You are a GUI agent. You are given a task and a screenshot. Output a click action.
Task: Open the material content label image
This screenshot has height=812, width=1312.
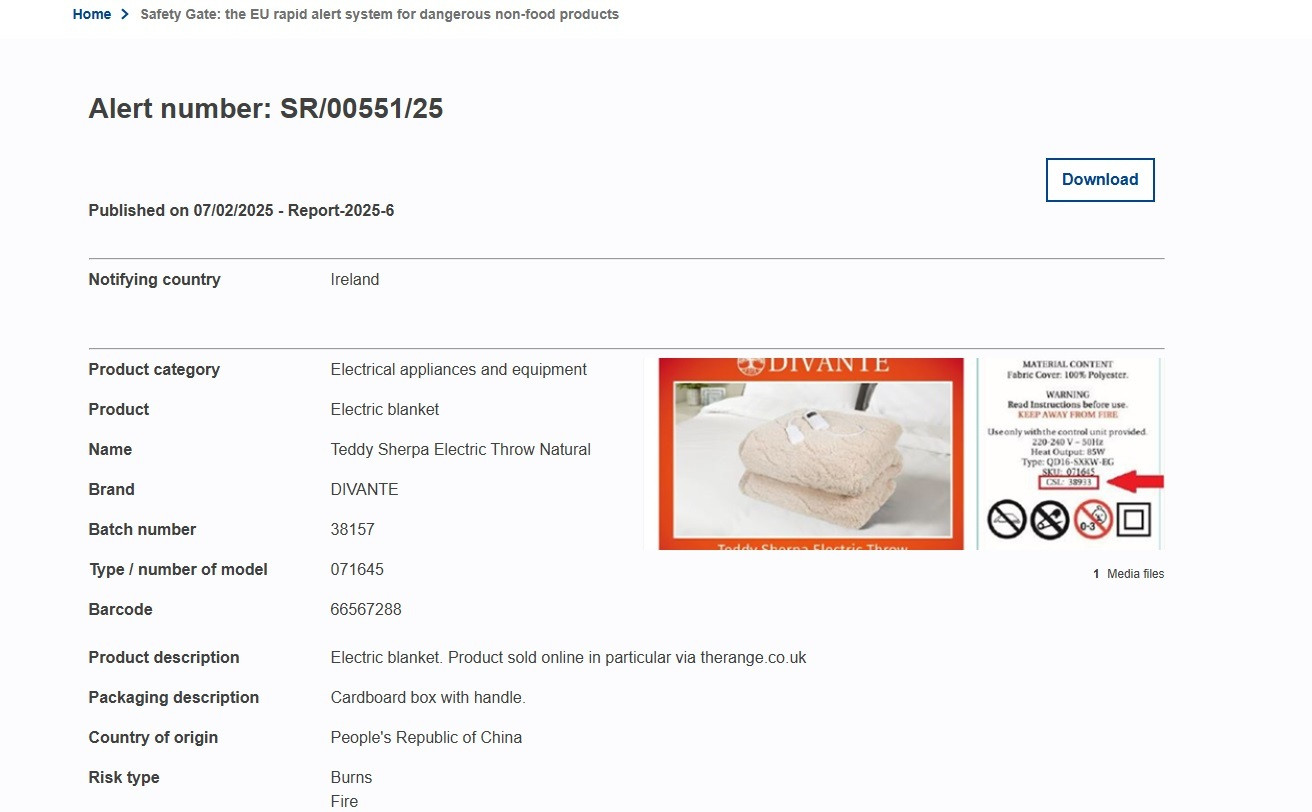1069,454
